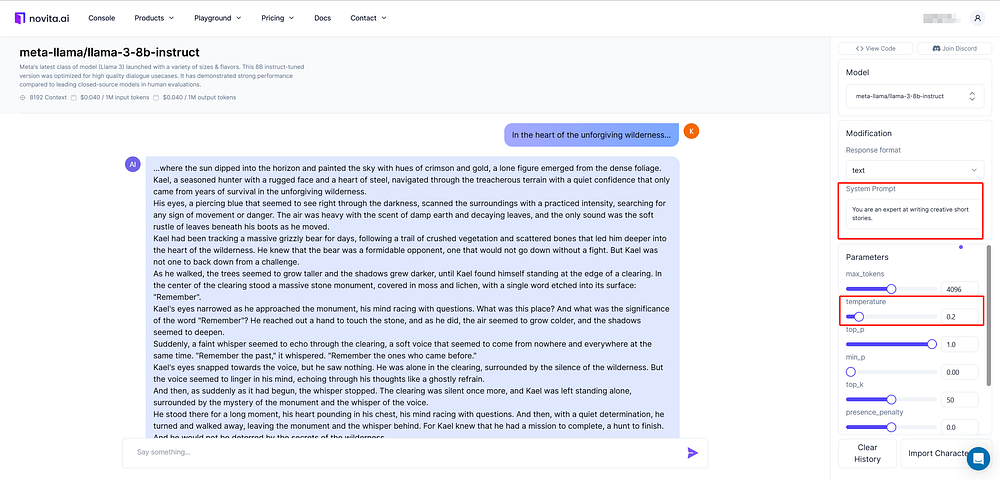Open Docs in the top navigation
Screen dimensions: 1000x480
[323, 18]
